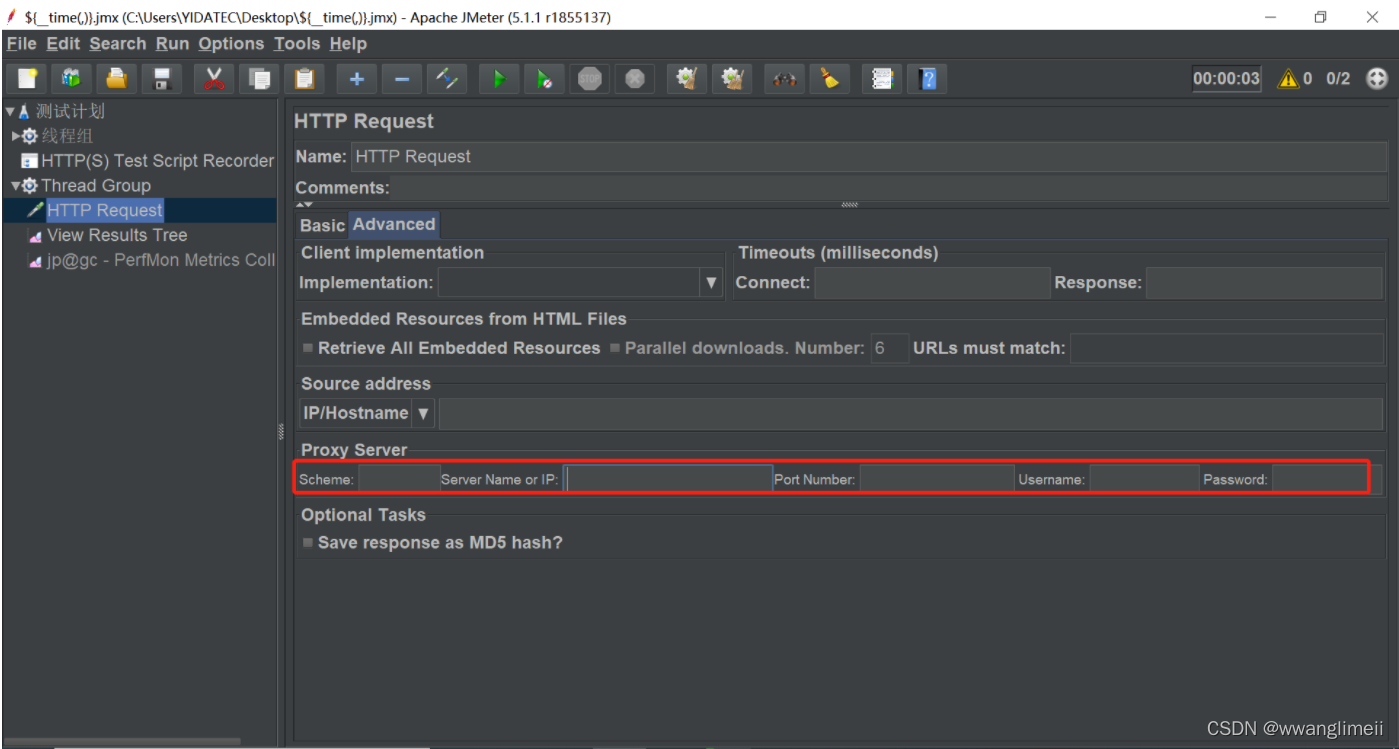
Task: Open the Edit menu
Action: pyautogui.click(x=63, y=44)
